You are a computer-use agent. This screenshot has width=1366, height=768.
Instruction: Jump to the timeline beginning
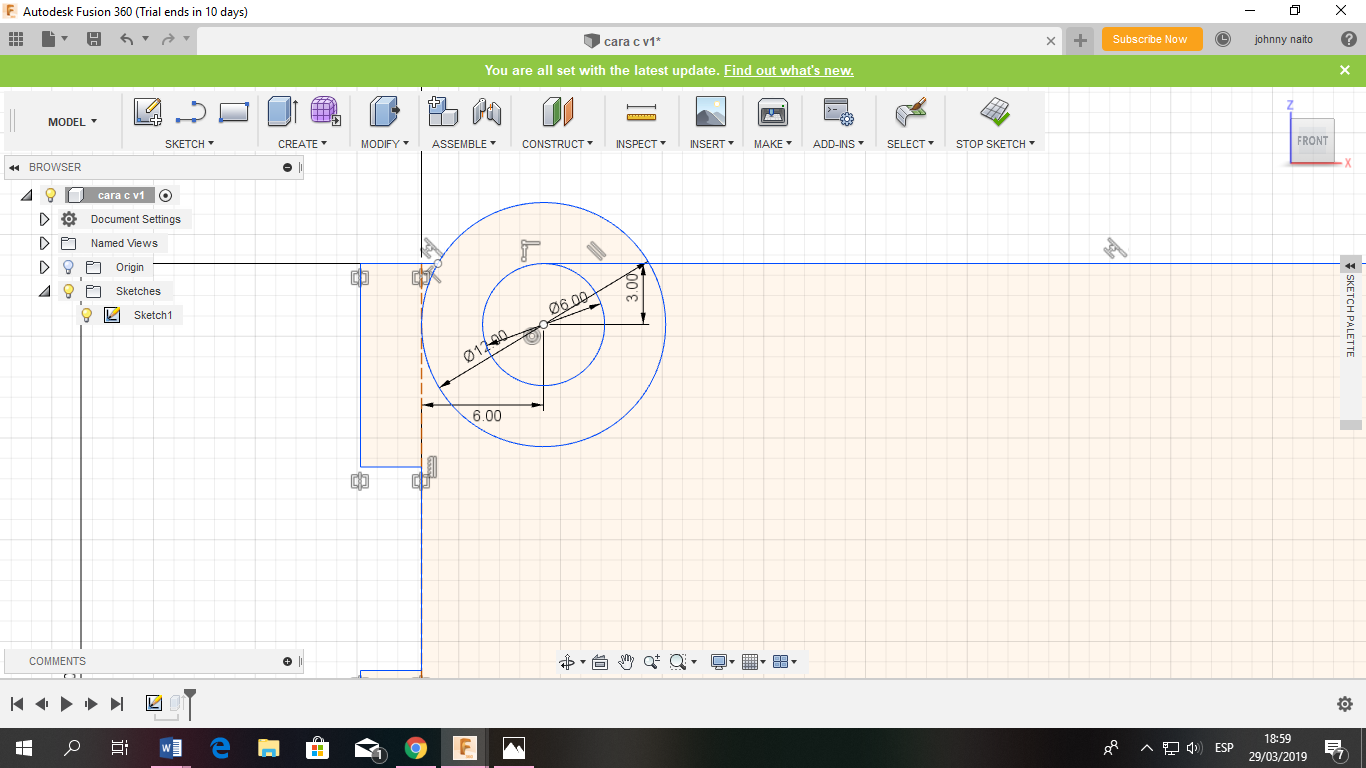[x=17, y=704]
